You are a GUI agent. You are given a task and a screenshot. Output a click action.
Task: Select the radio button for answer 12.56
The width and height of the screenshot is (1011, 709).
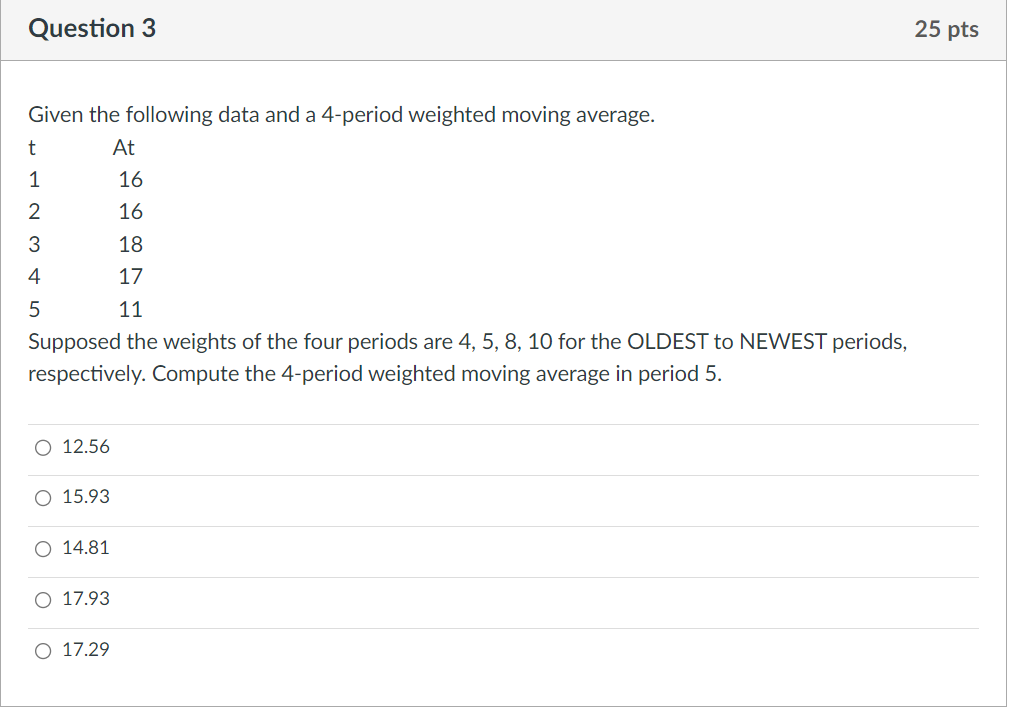[43, 448]
